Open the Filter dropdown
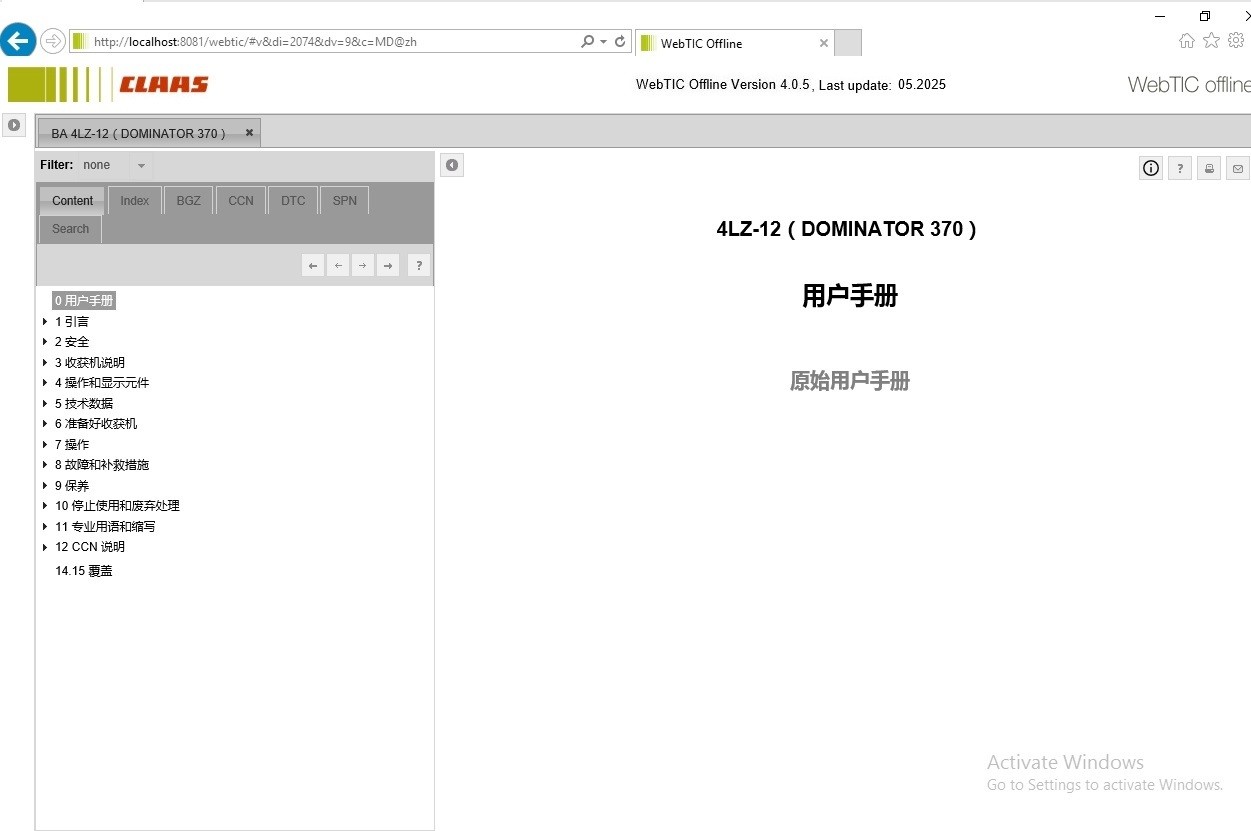Screen dimensions: 1251x831 [141, 165]
